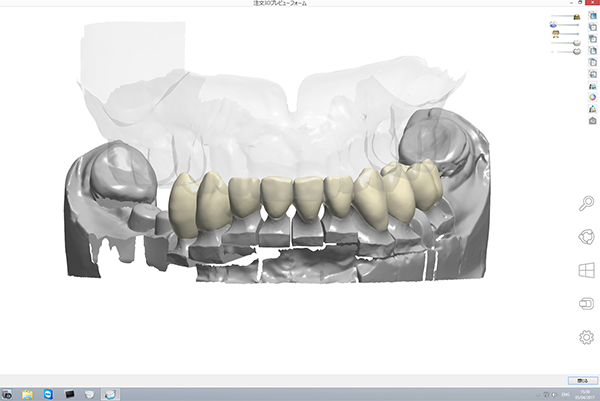600x401 pixels.
Task: Open the Search charm magnifier
Action: (587, 204)
